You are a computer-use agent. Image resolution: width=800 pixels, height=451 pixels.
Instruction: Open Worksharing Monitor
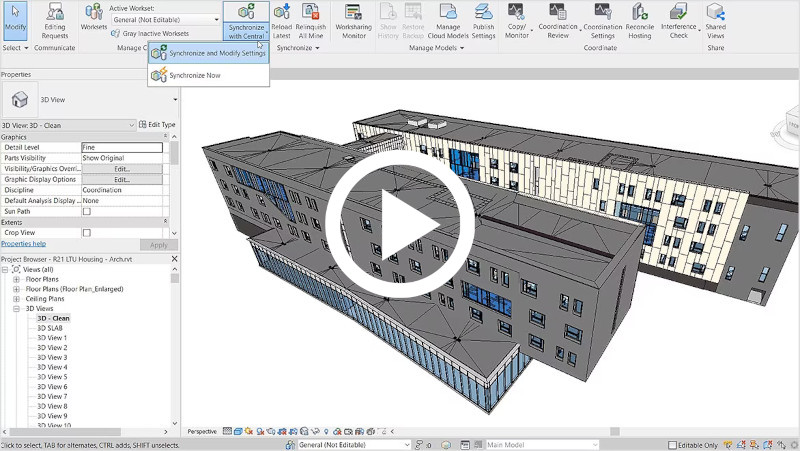point(354,21)
